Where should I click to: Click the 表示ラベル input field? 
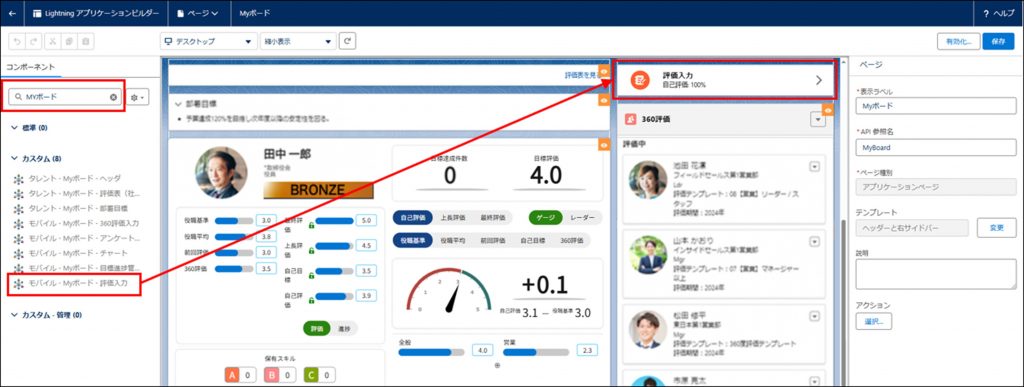(x=936, y=106)
